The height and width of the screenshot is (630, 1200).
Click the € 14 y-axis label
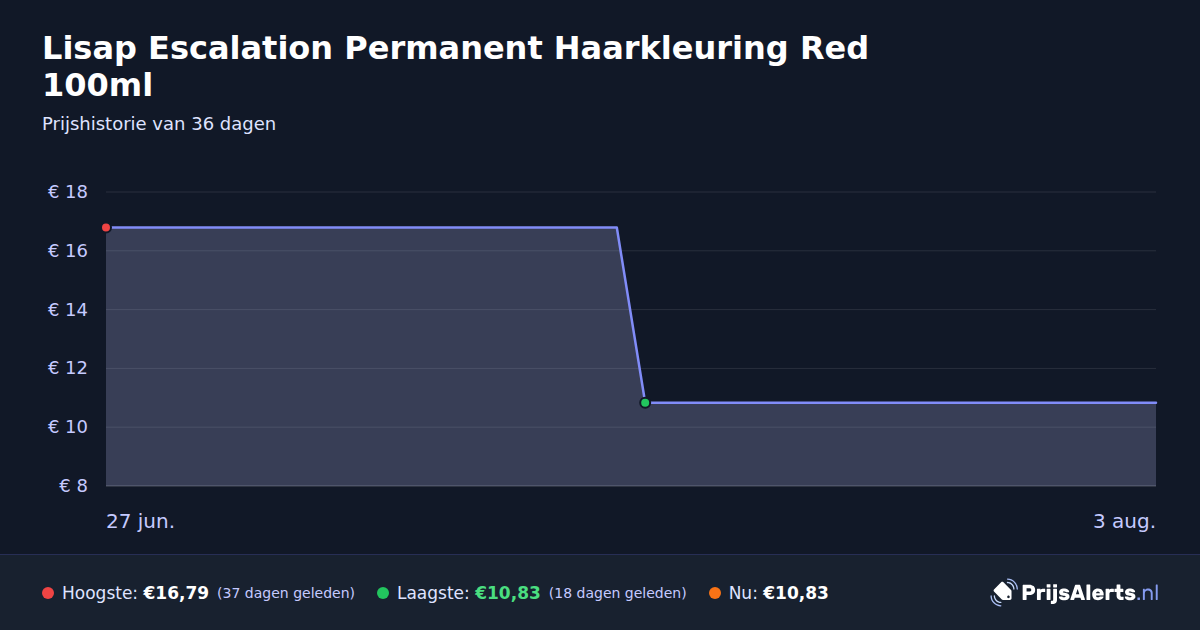coord(68,310)
